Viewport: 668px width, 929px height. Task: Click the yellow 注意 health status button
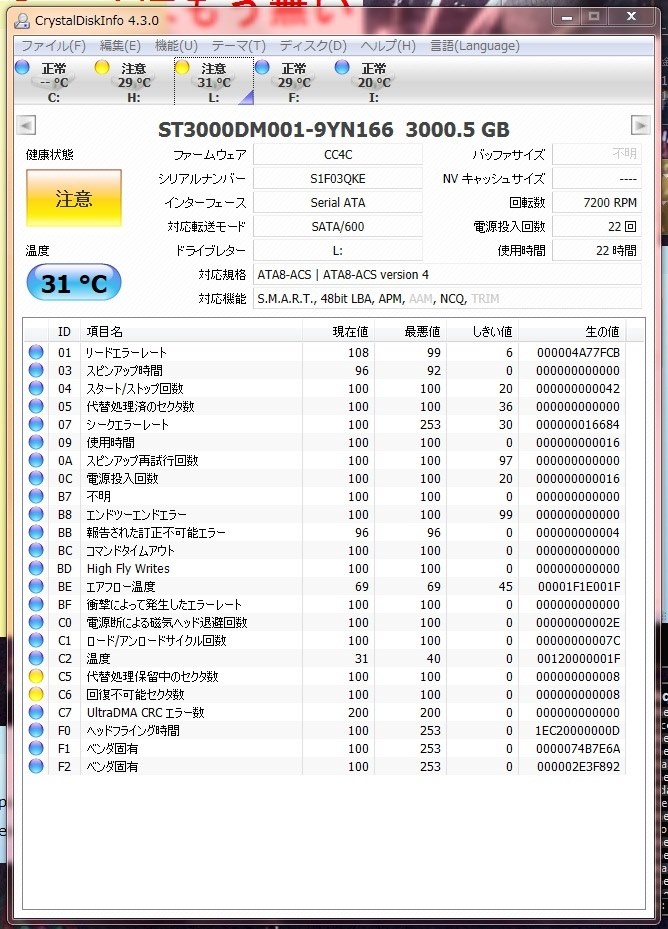tap(73, 198)
